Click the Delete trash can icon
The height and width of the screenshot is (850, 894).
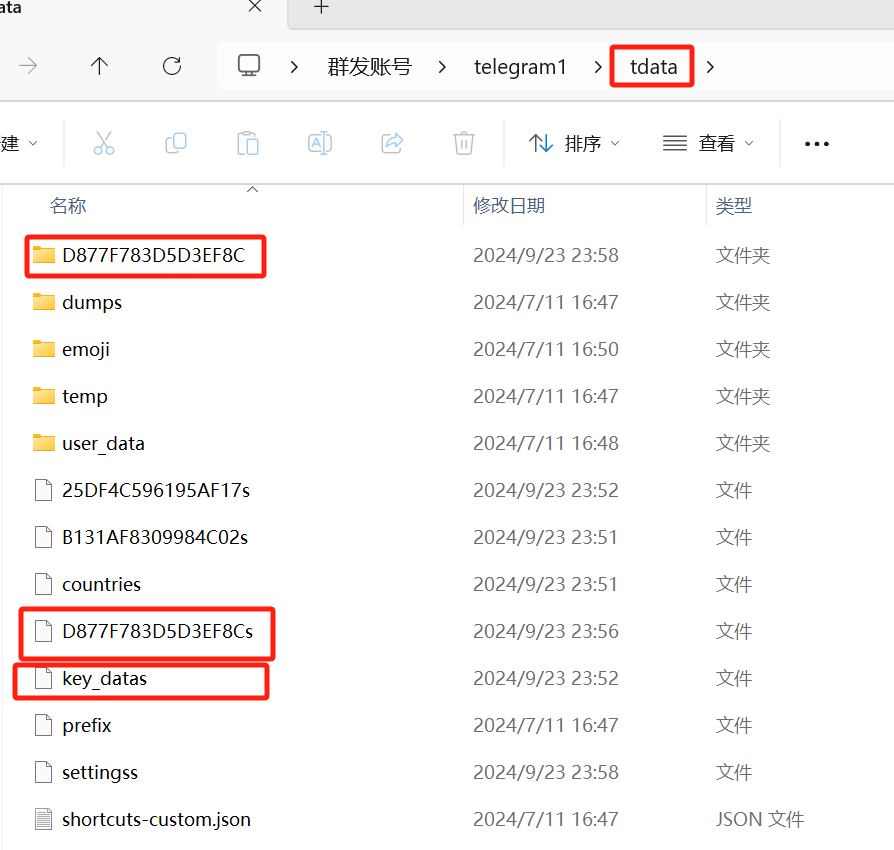464,143
